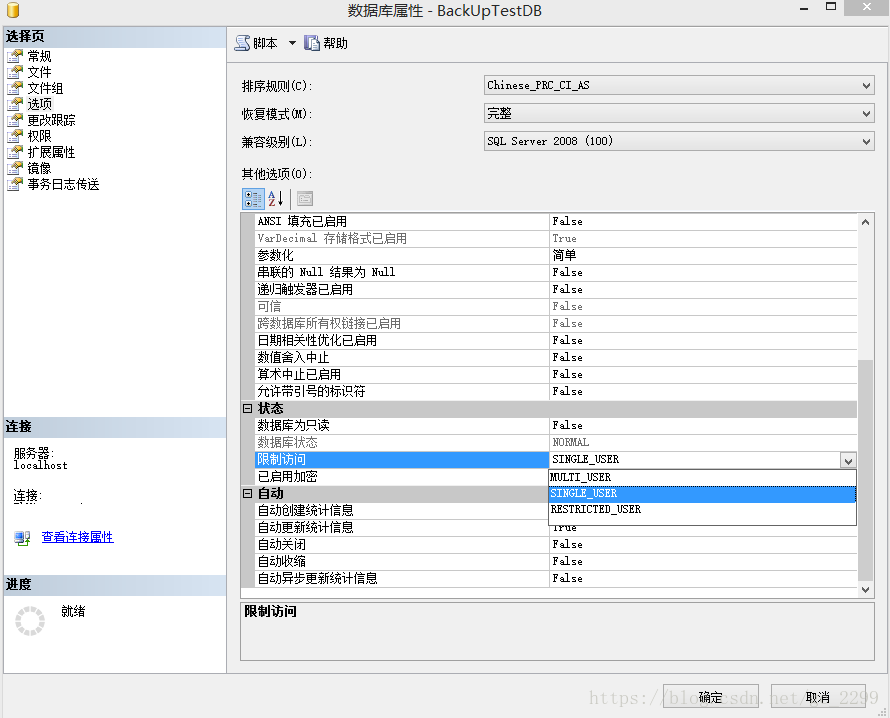
Task: Choose MULTI_USER from the list
Action: (581, 477)
